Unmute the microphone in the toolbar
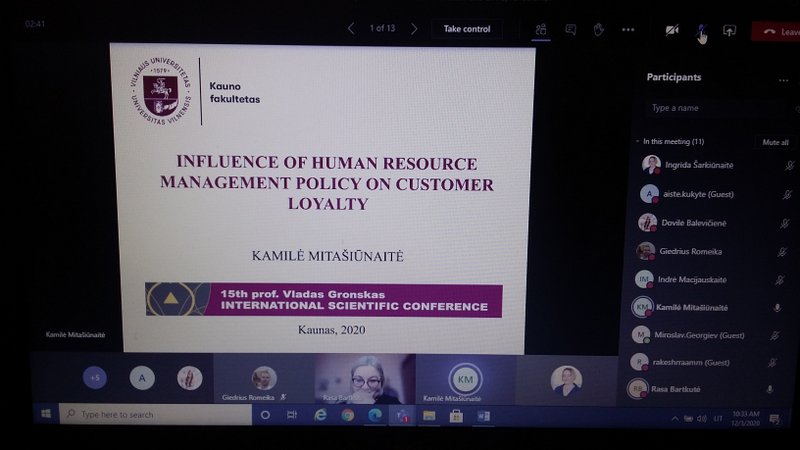 701,31
